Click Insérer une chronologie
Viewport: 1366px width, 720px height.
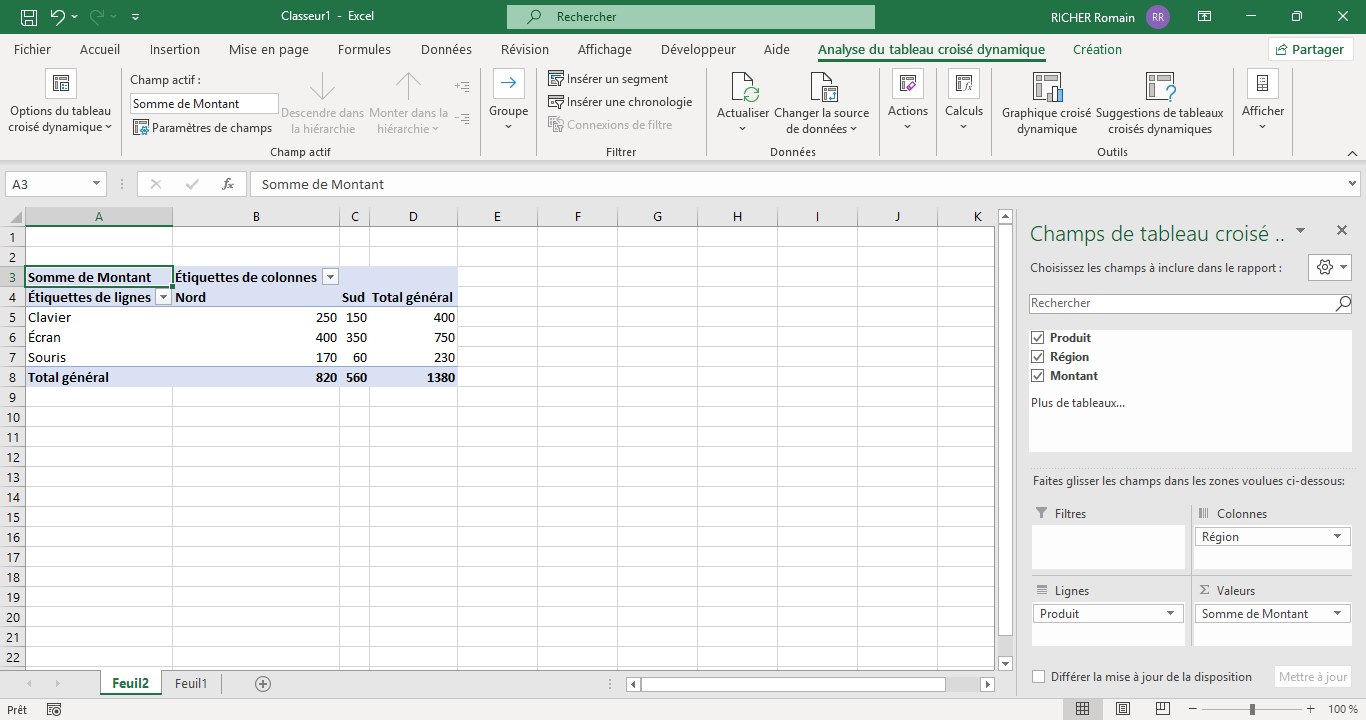point(620,102)
